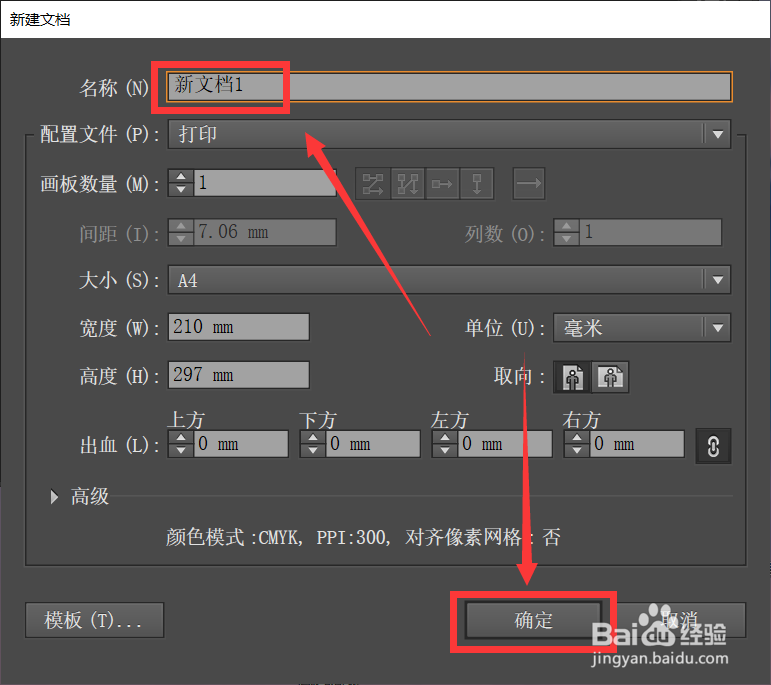Click the 名称 name field with 新文档1
The image size is (771, 685).
[449, 87]
